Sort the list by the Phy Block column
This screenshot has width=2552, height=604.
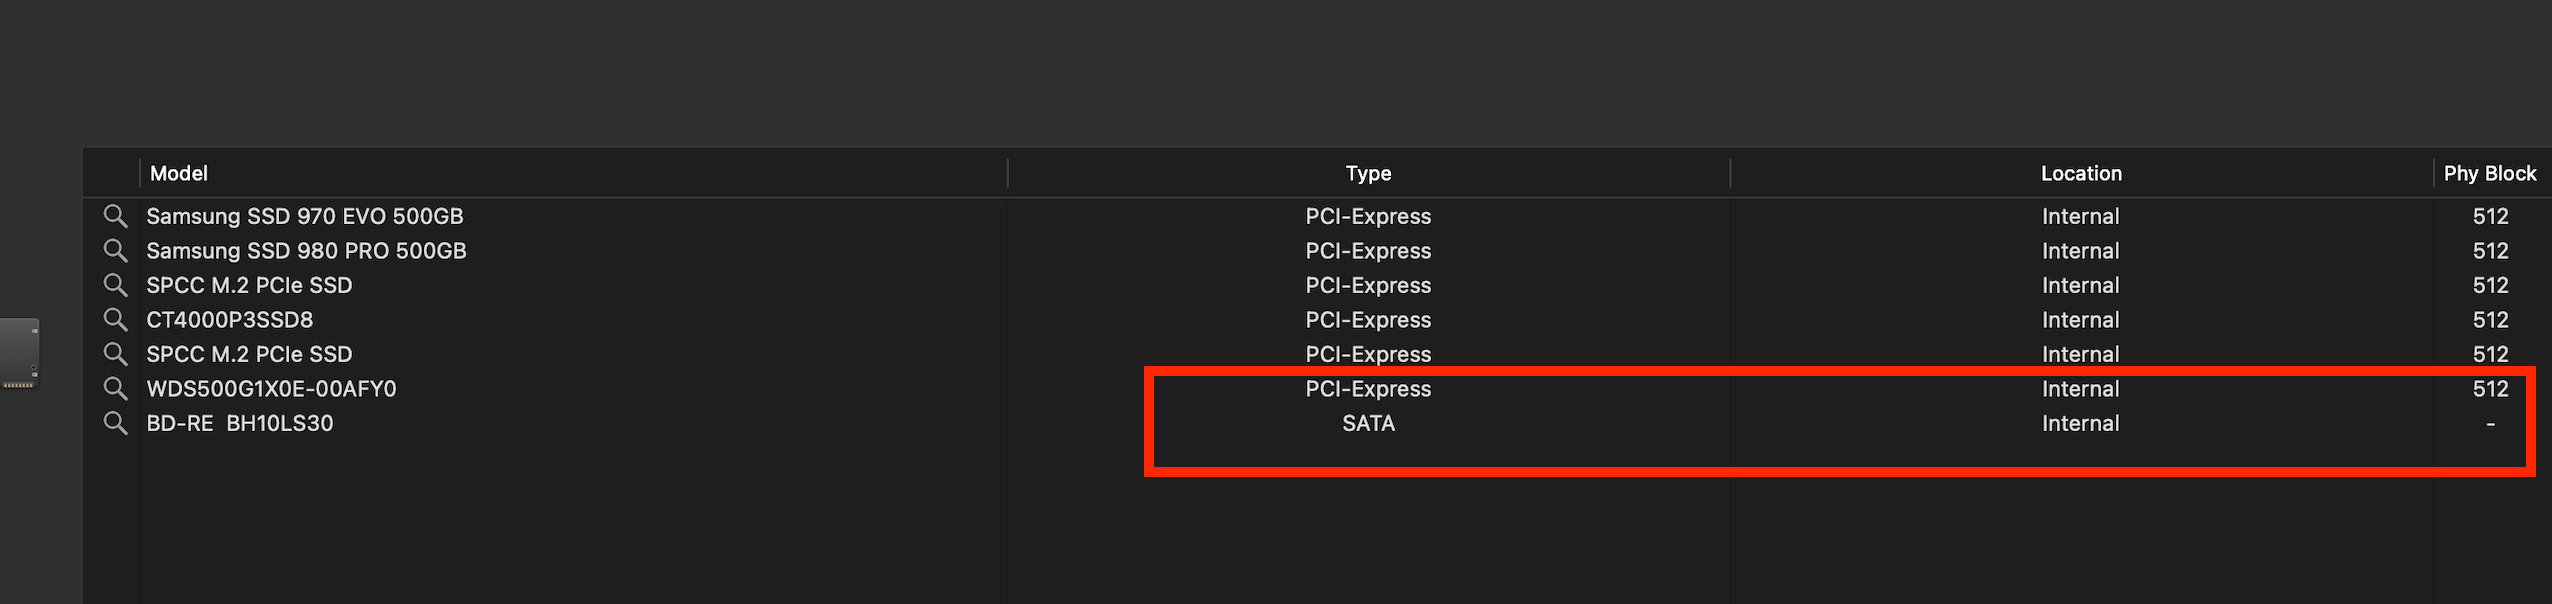point(2489,173)
